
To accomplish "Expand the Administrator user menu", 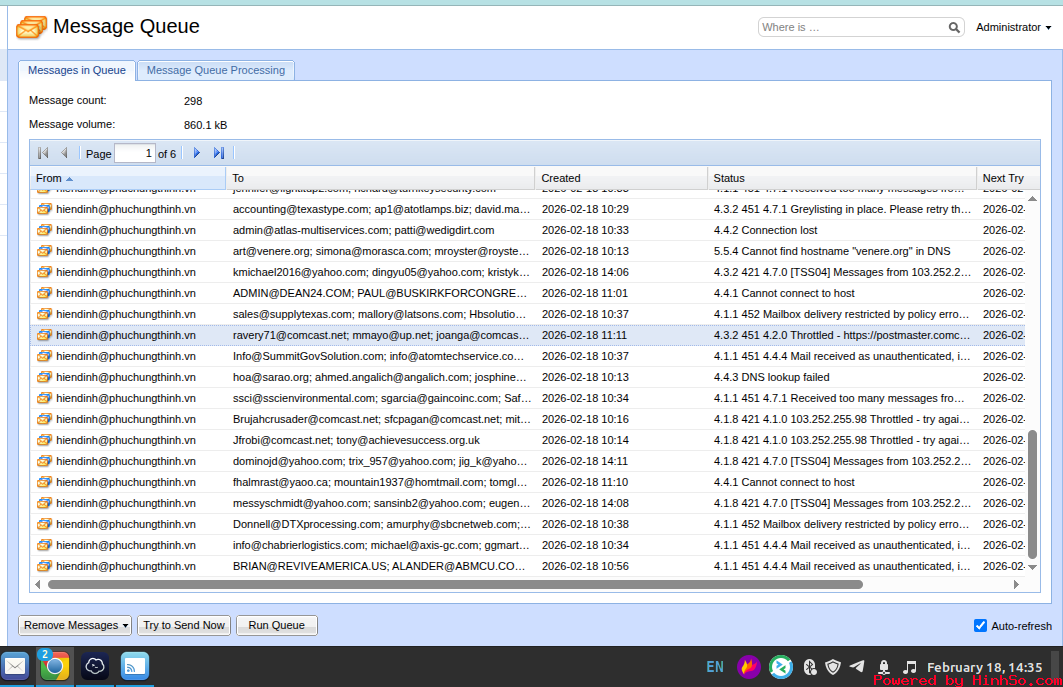I will (x=1013, y=28).
